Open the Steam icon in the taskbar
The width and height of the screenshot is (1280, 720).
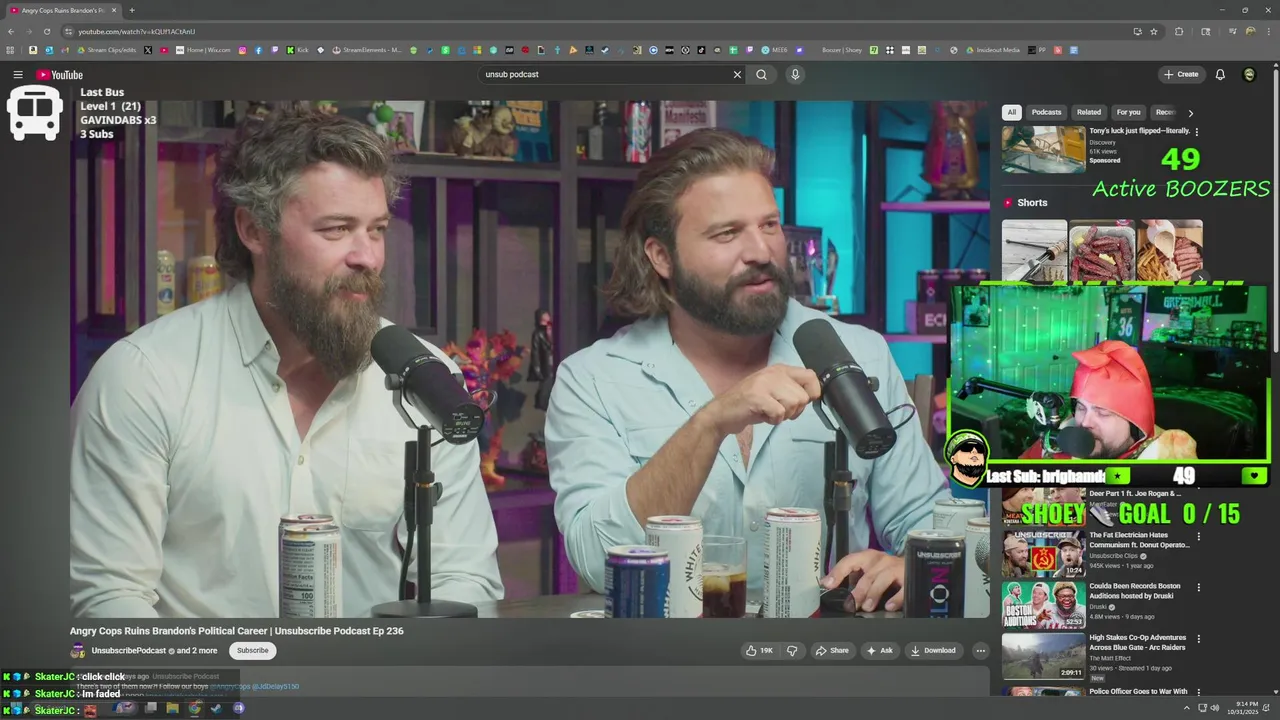pos(216,708)
